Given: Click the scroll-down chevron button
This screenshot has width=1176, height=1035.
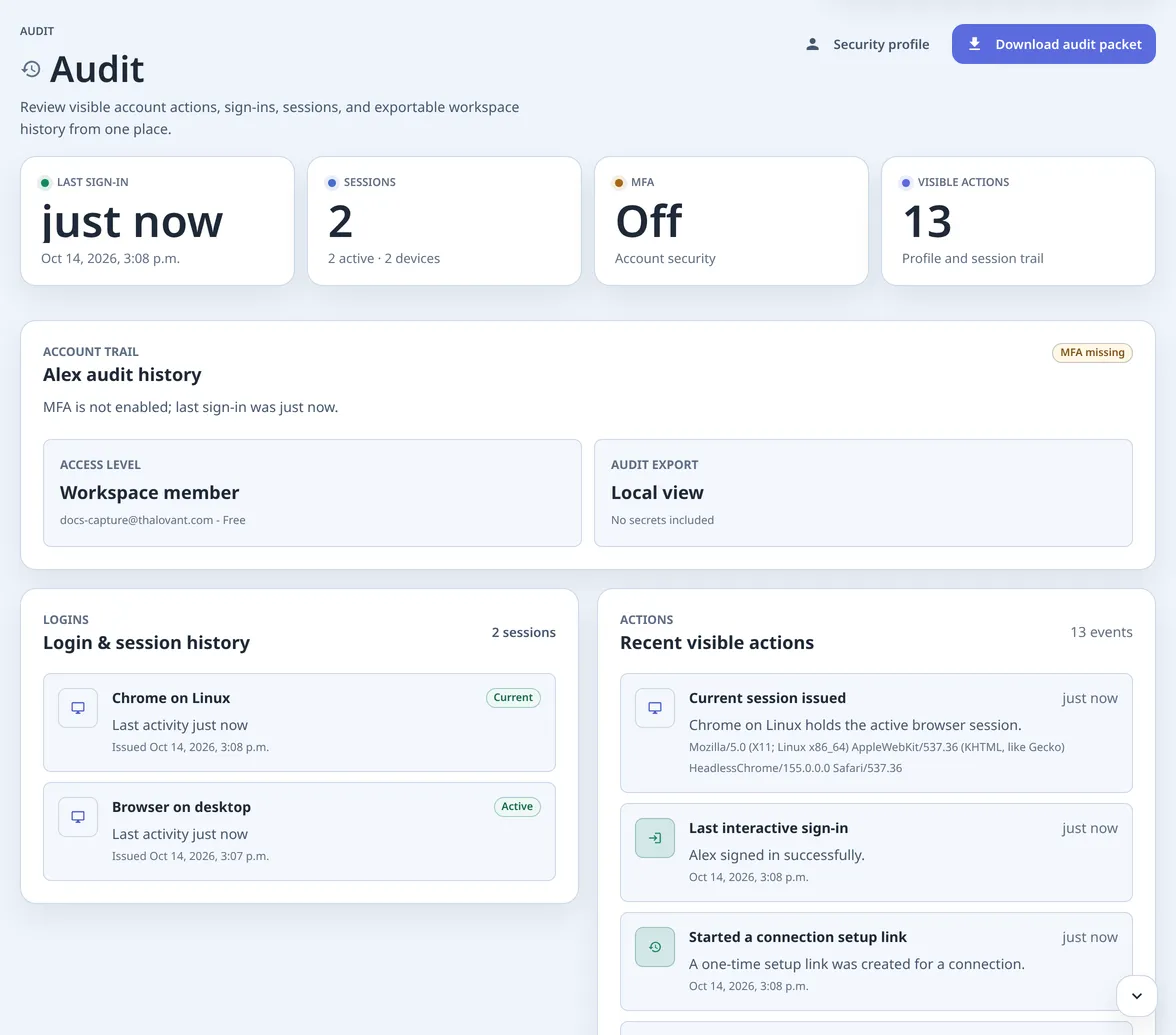Looking at the screenshot, I should [1136, 996].
